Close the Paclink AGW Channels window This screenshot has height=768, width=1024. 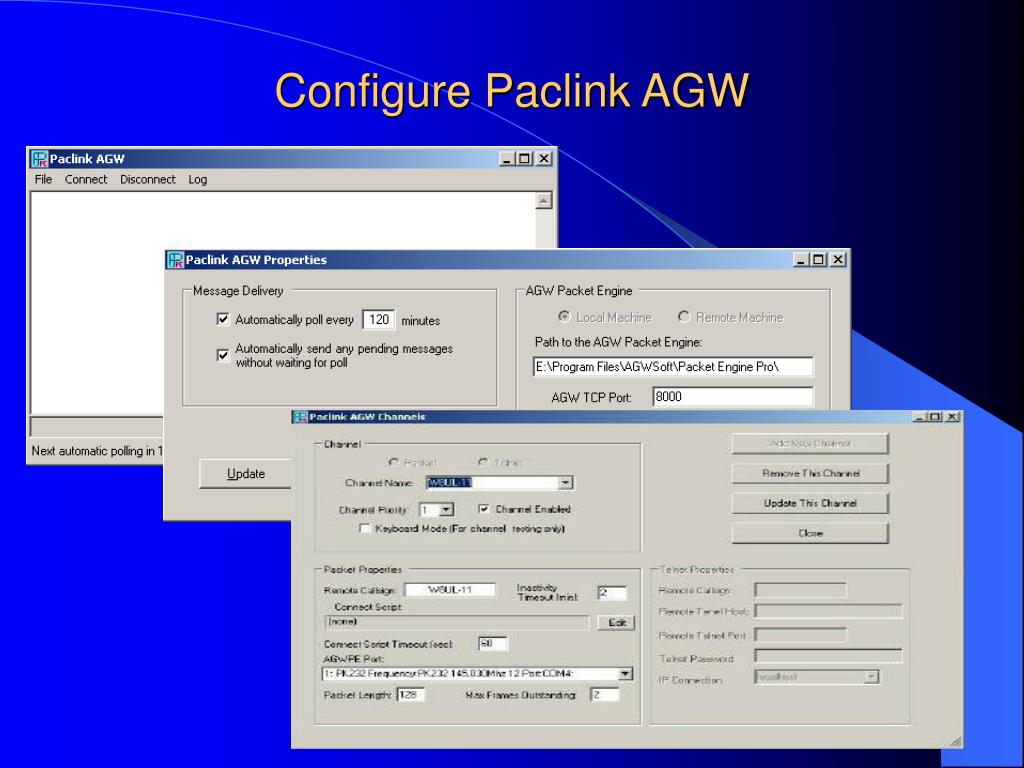[953, 417]
